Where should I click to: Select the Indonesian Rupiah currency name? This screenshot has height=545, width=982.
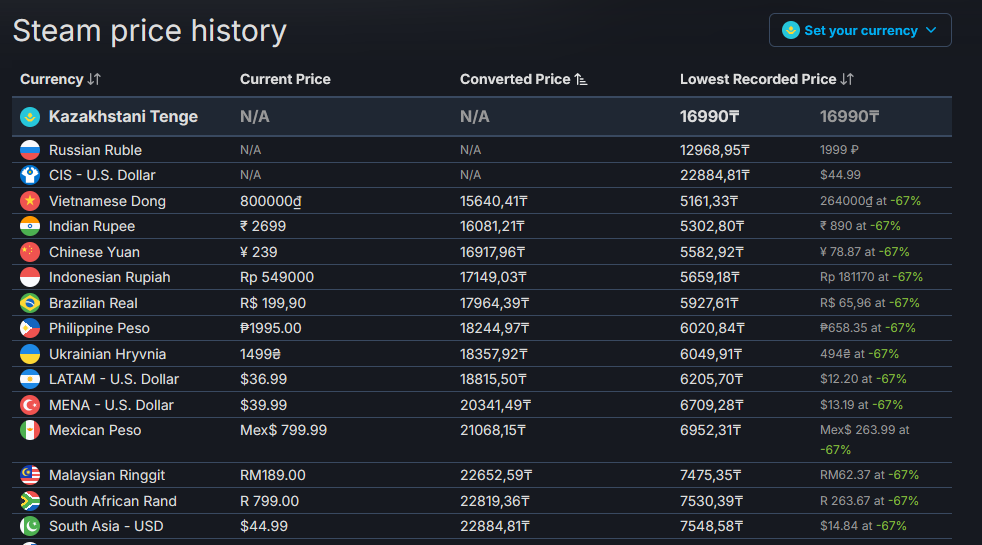coord(110,277)
